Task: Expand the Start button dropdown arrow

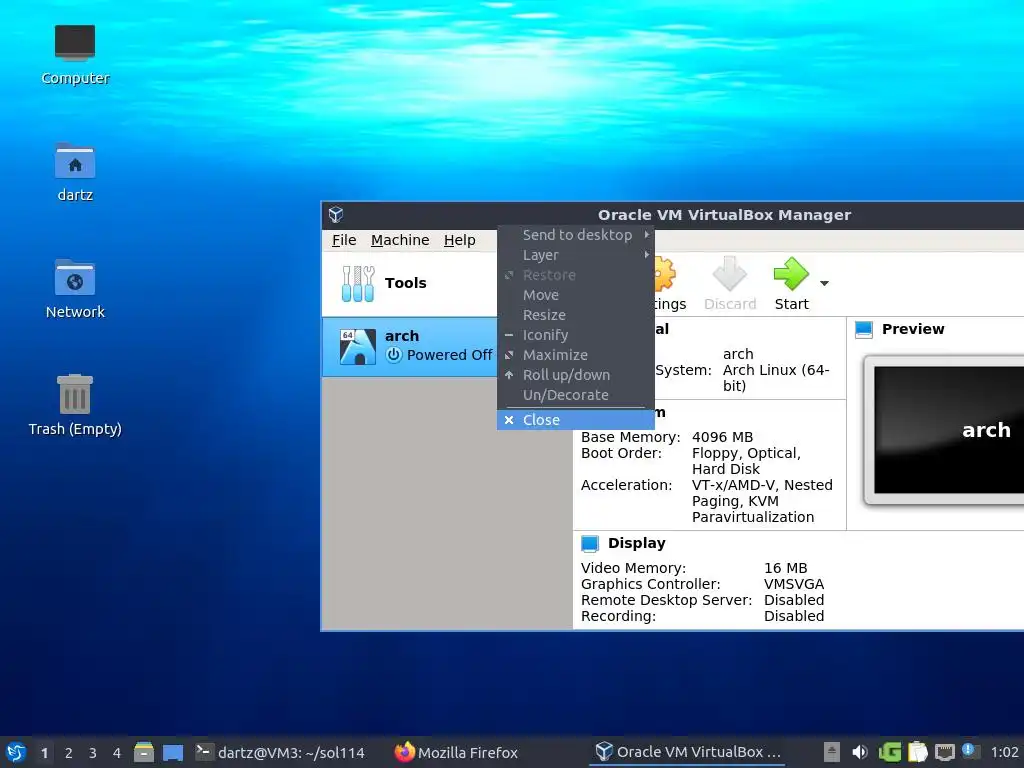Action: 824,283
